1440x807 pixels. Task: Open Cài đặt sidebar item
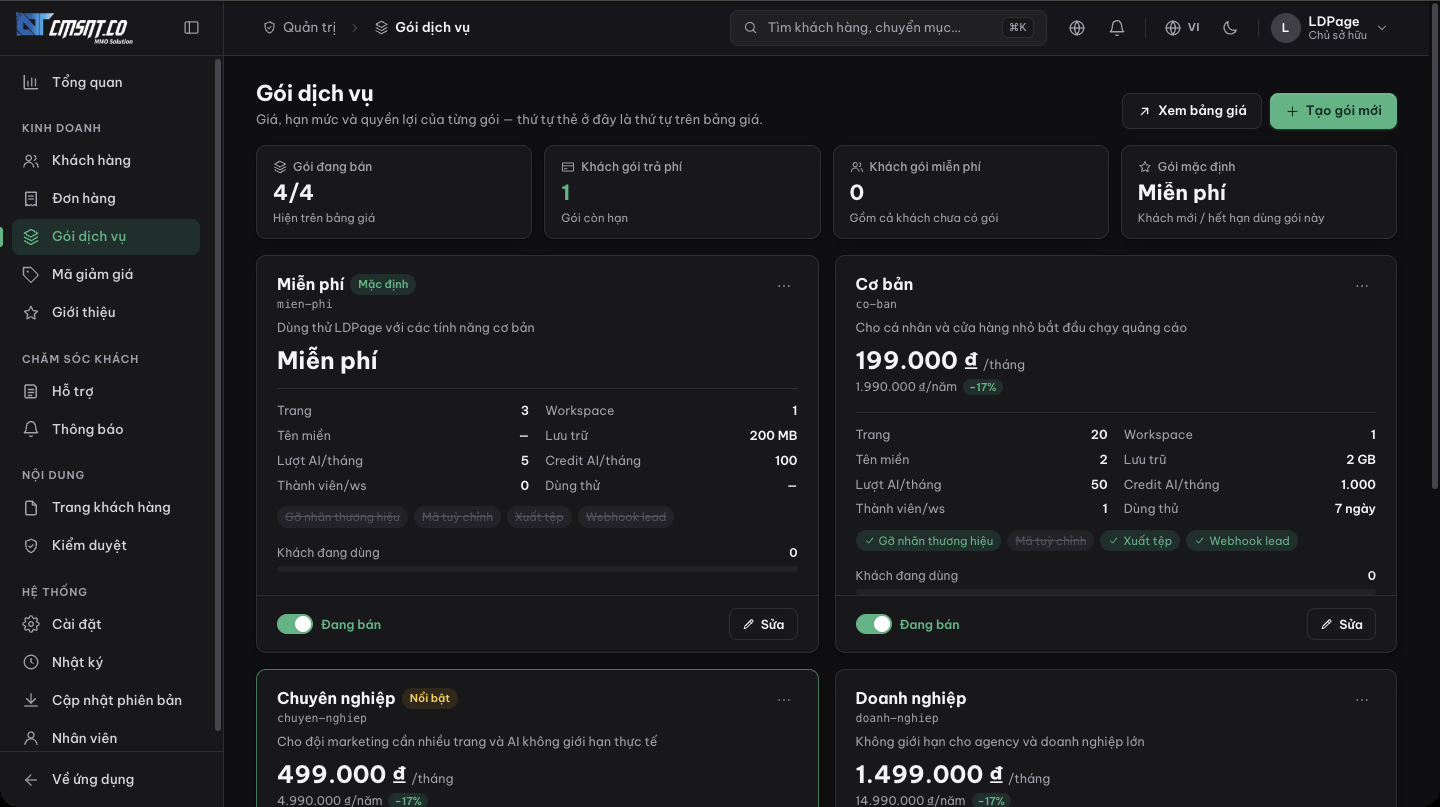pos(106,624)
